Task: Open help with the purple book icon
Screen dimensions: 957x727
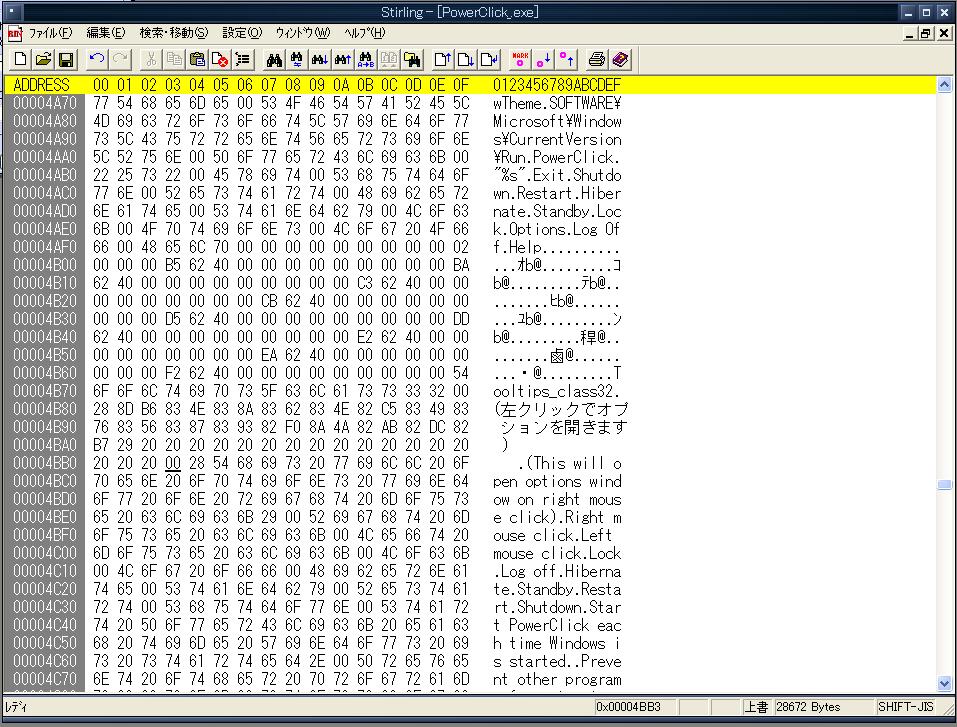Action: 620,59
